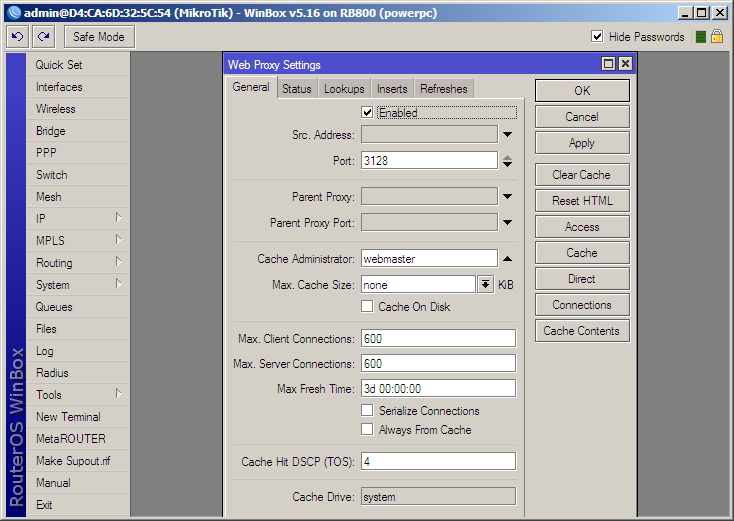The image size is (734, 521).
Task: Expand the Parent Proxy field arrow
Action: (507, 196)
